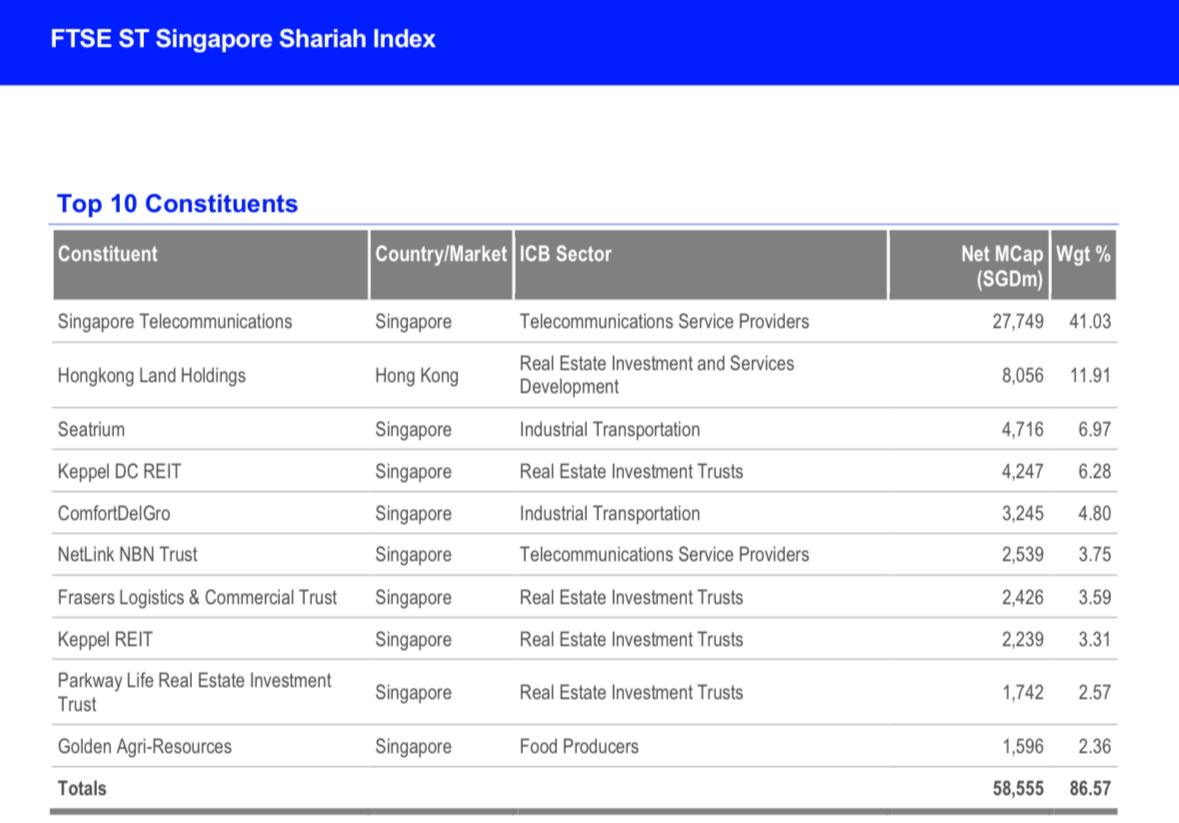Image resolution: width=1179 pixels, height=823 pixels.
Task: Select the 'ComfortDelGro' cell
Action: pos(114,513)
